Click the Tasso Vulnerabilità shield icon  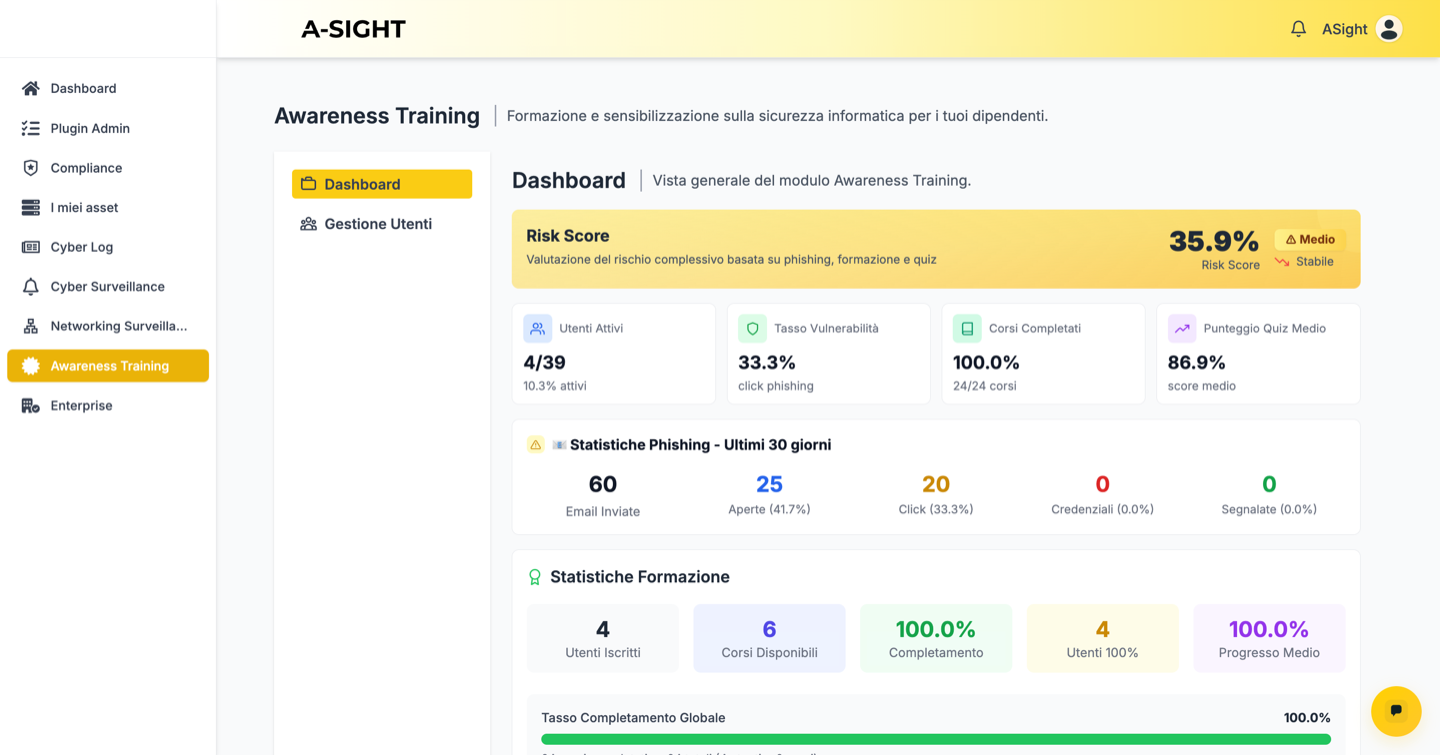751,328
